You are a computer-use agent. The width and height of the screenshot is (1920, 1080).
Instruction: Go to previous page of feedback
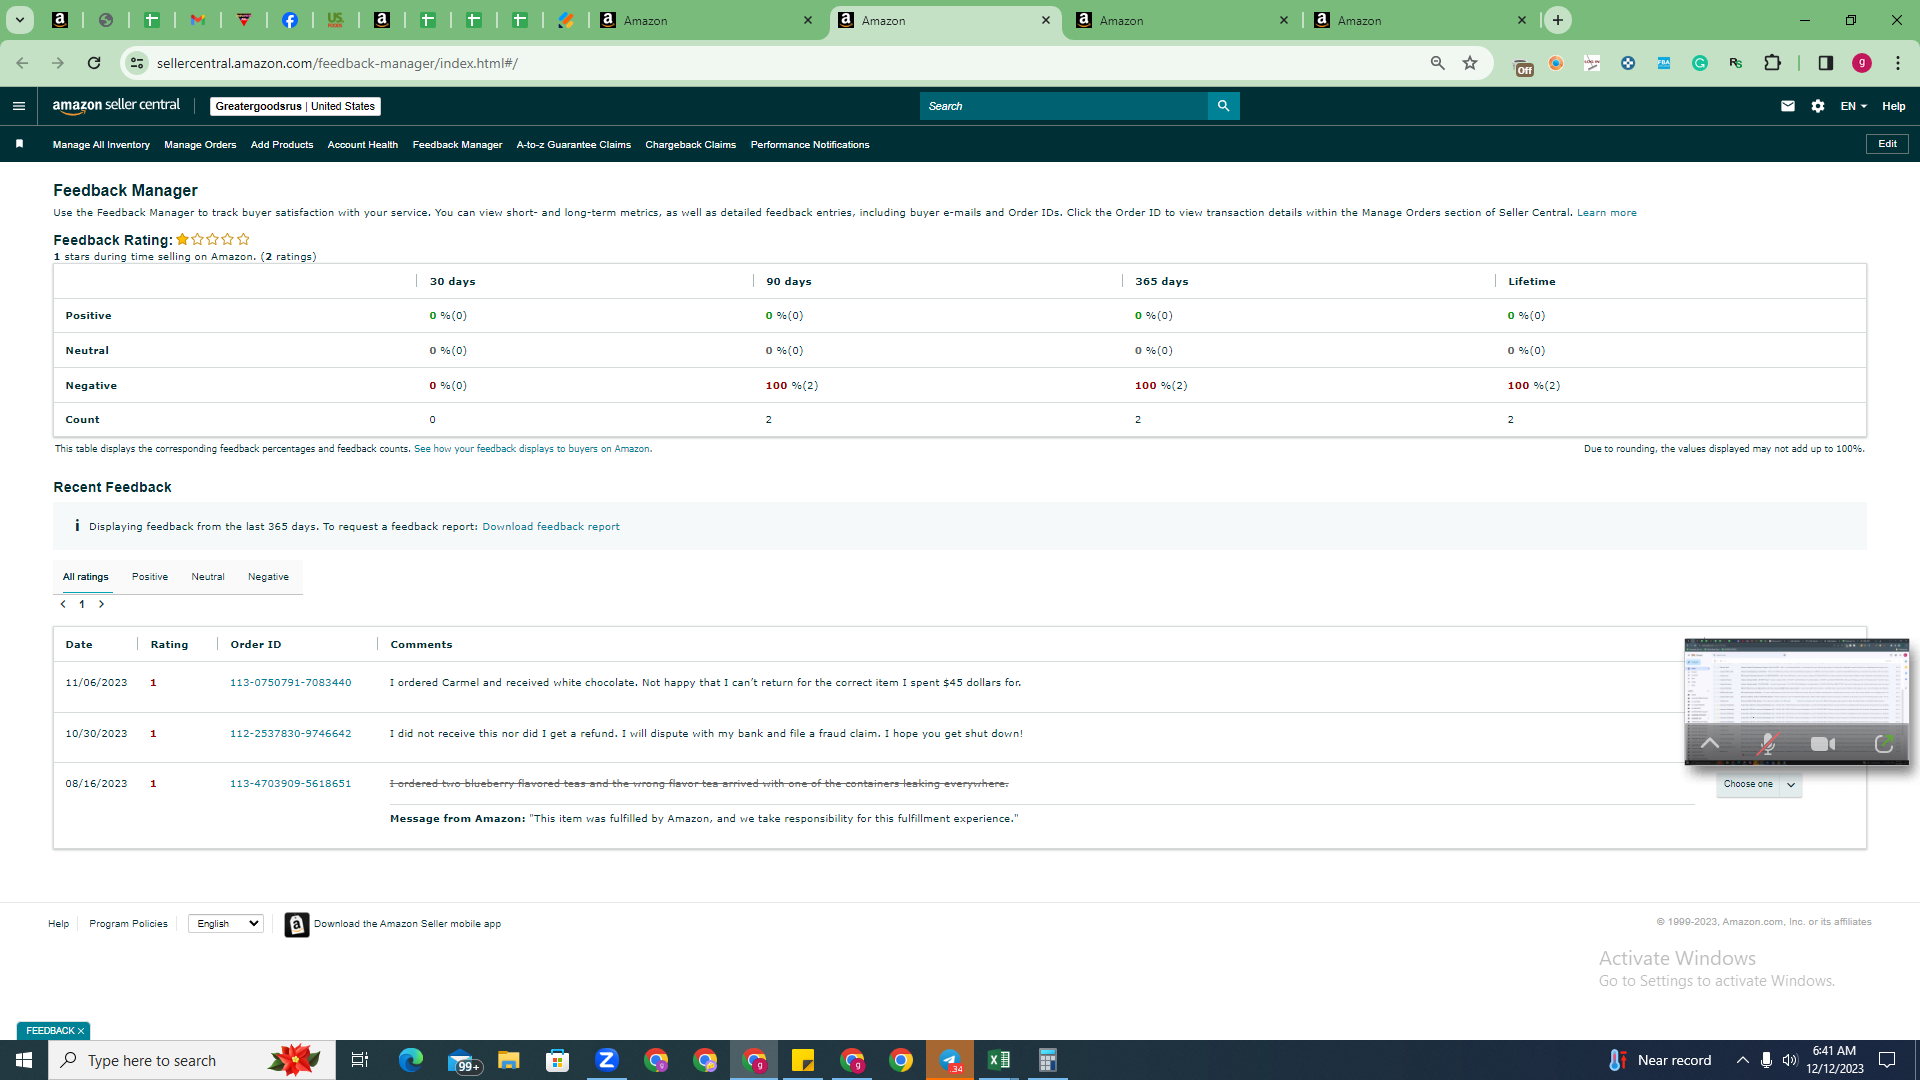click(x=63, y=604)
